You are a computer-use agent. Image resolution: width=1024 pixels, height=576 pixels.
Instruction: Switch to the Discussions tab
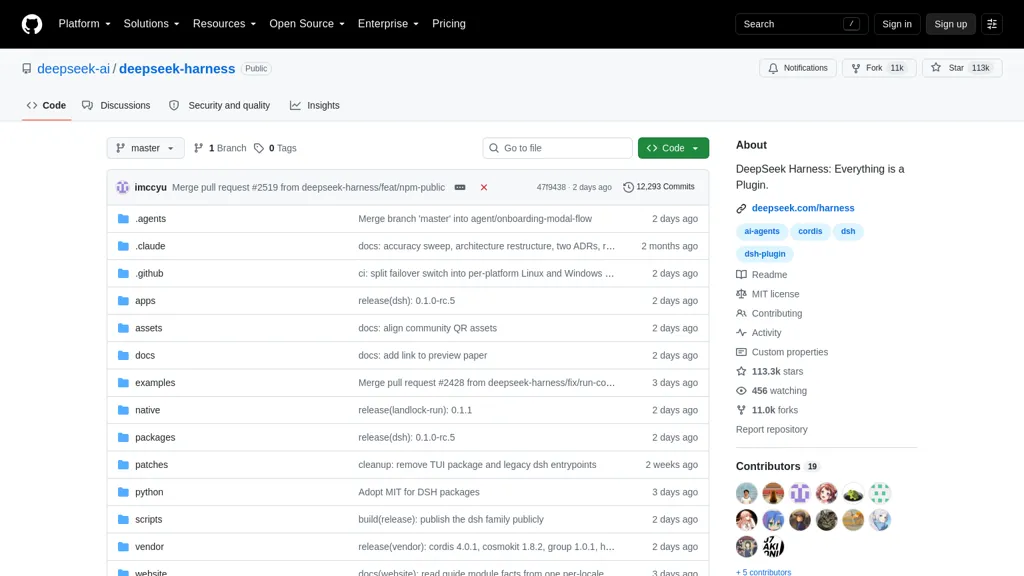116,105
